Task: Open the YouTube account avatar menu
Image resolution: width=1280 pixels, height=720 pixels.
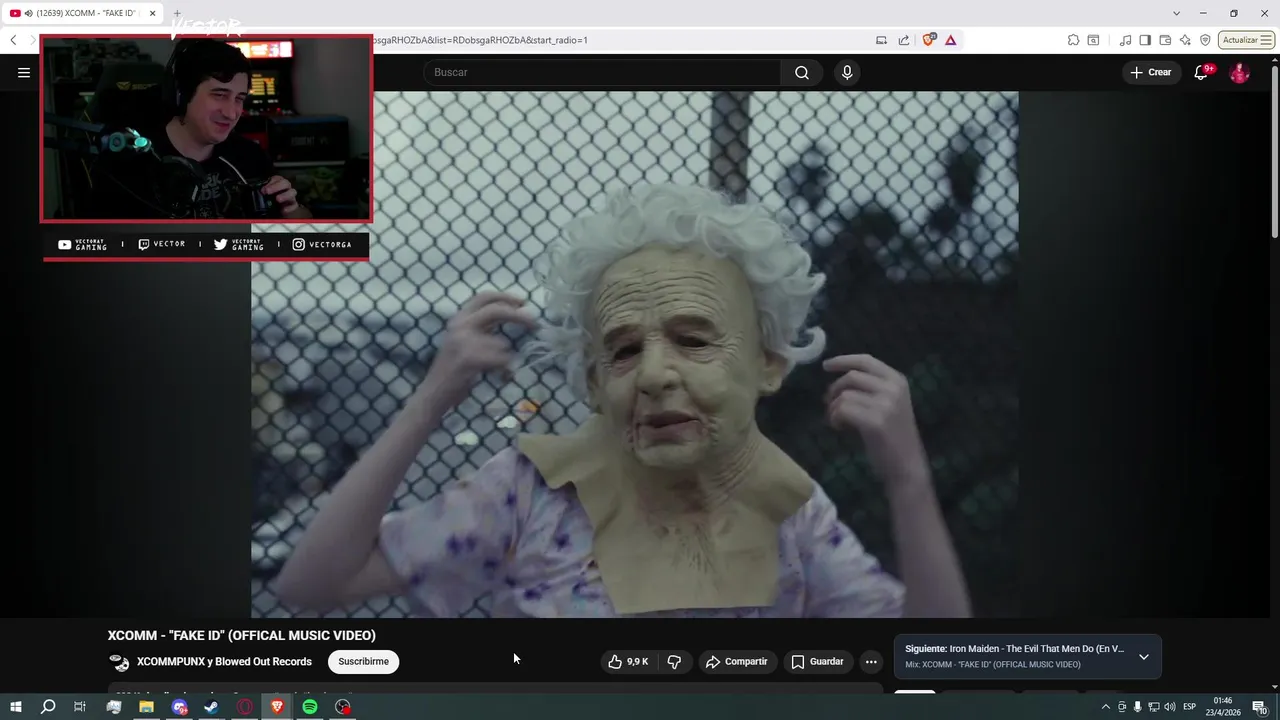Action: coord(1239,72)
